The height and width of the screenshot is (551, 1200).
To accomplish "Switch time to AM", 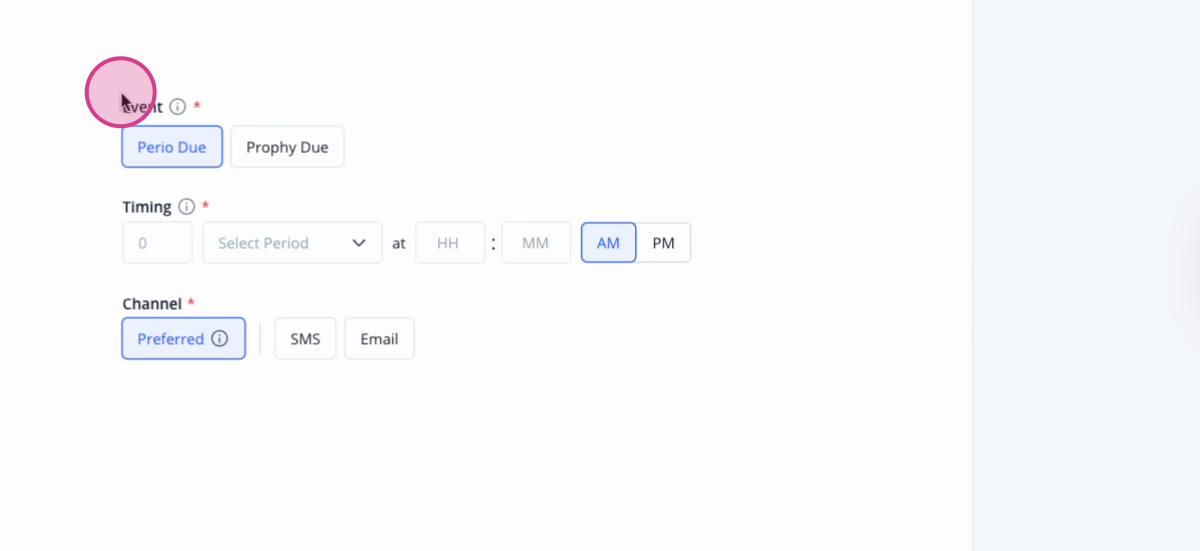I will [608, 243].
